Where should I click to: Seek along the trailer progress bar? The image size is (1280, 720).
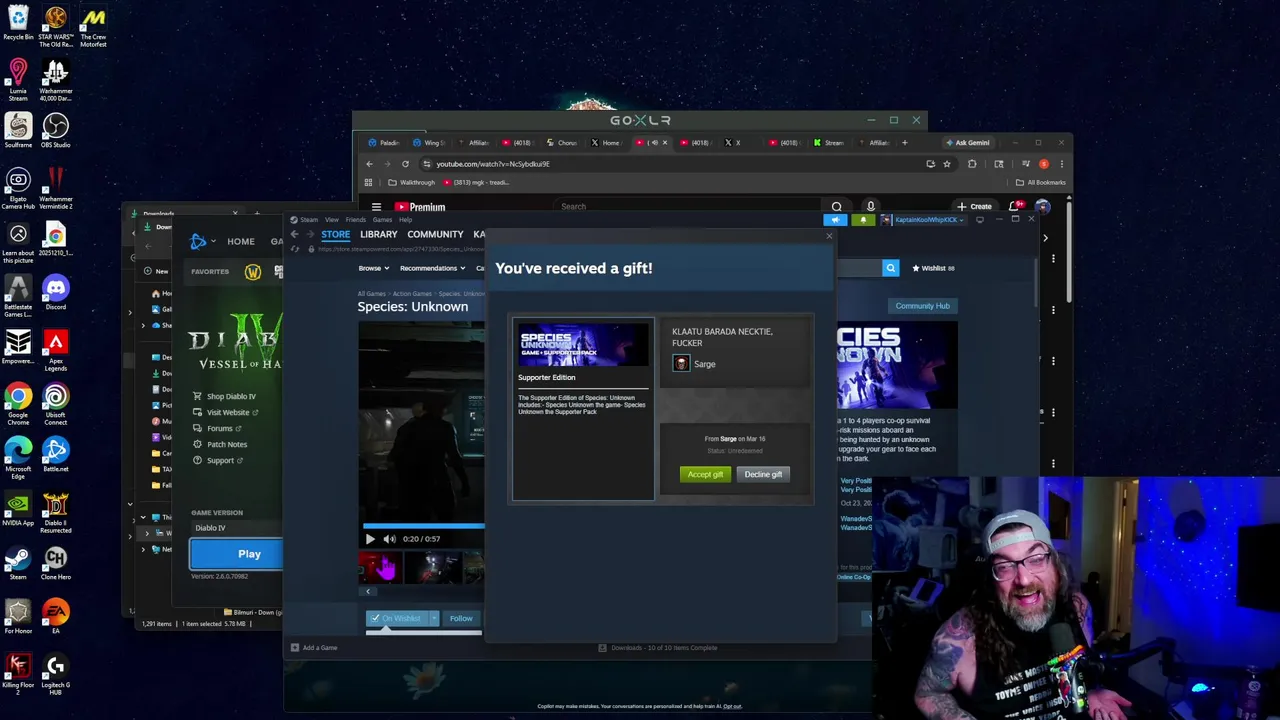click(422, 526)
